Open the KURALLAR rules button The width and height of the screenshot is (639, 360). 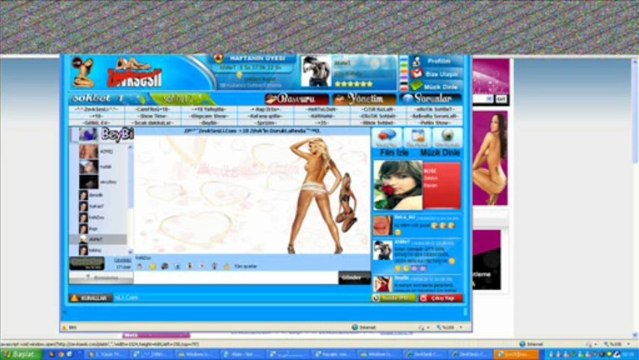[x=90, y=298]
